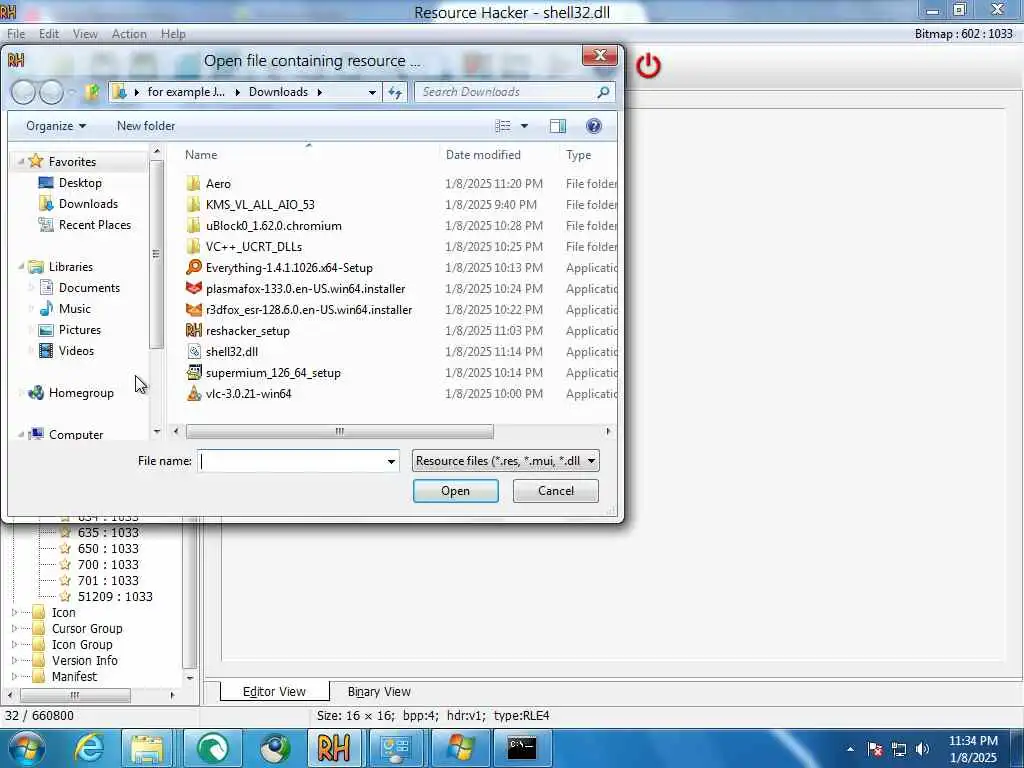Screen dimensions: 1024x768
Task: Click the taskbar clock showing 11:34 PM
Action: click(973, 749)
